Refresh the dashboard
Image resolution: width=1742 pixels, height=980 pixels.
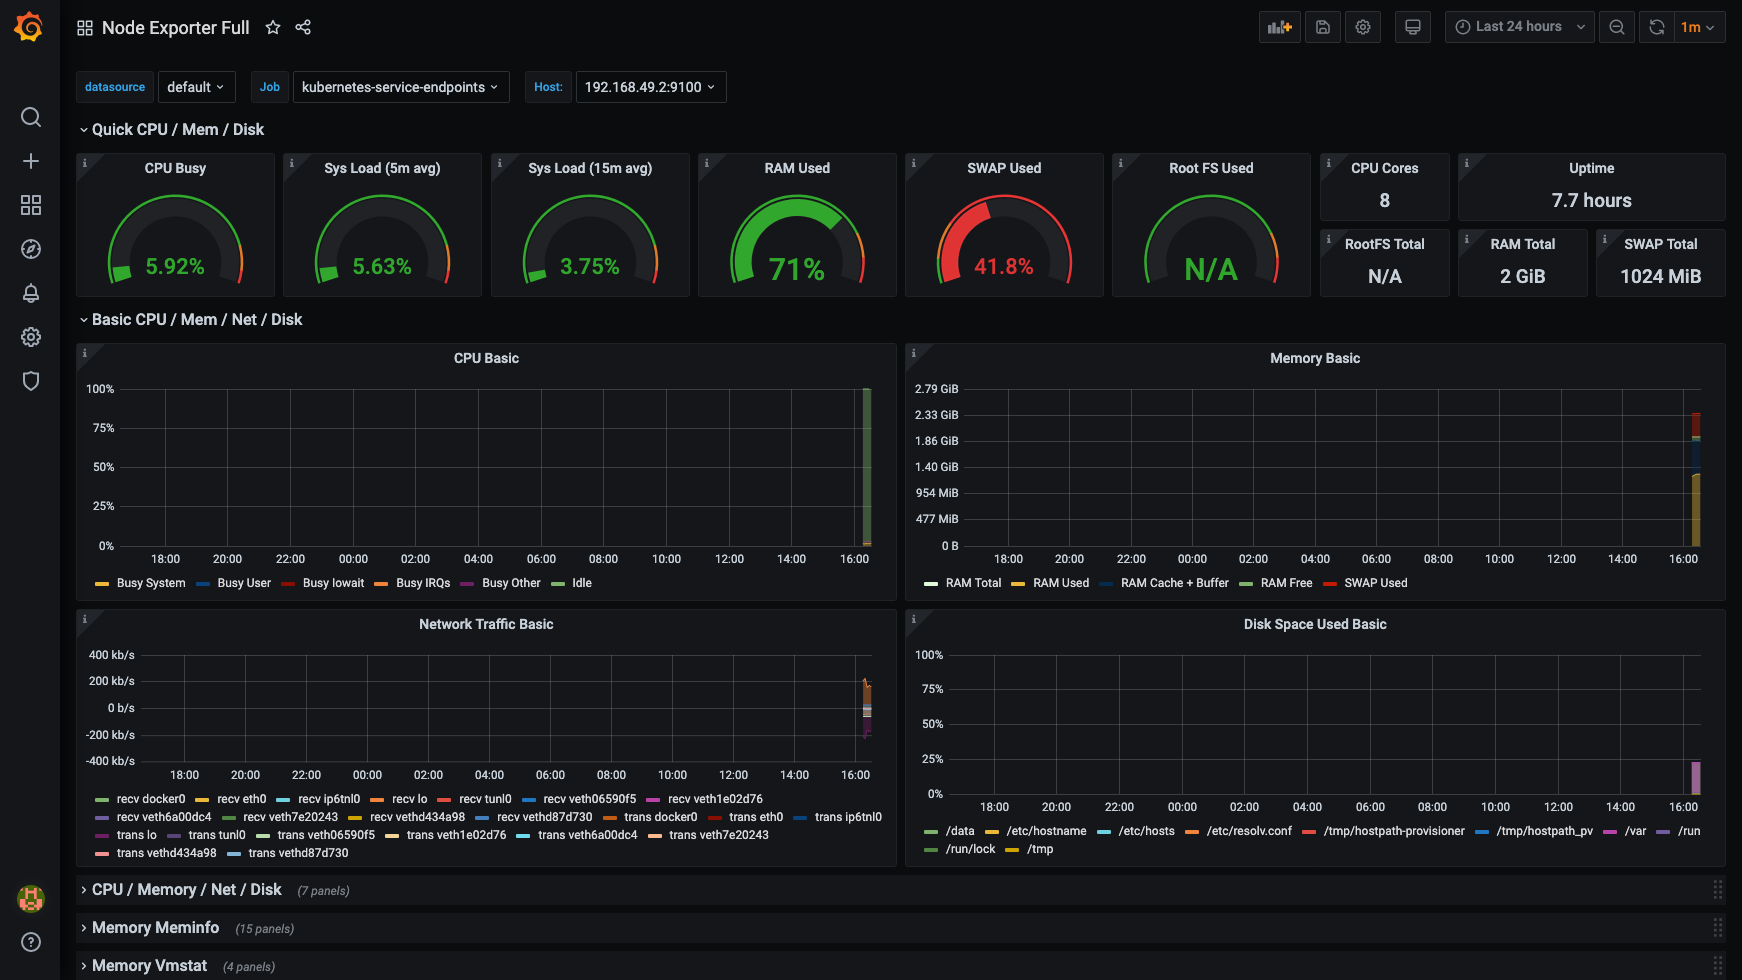1657,27
